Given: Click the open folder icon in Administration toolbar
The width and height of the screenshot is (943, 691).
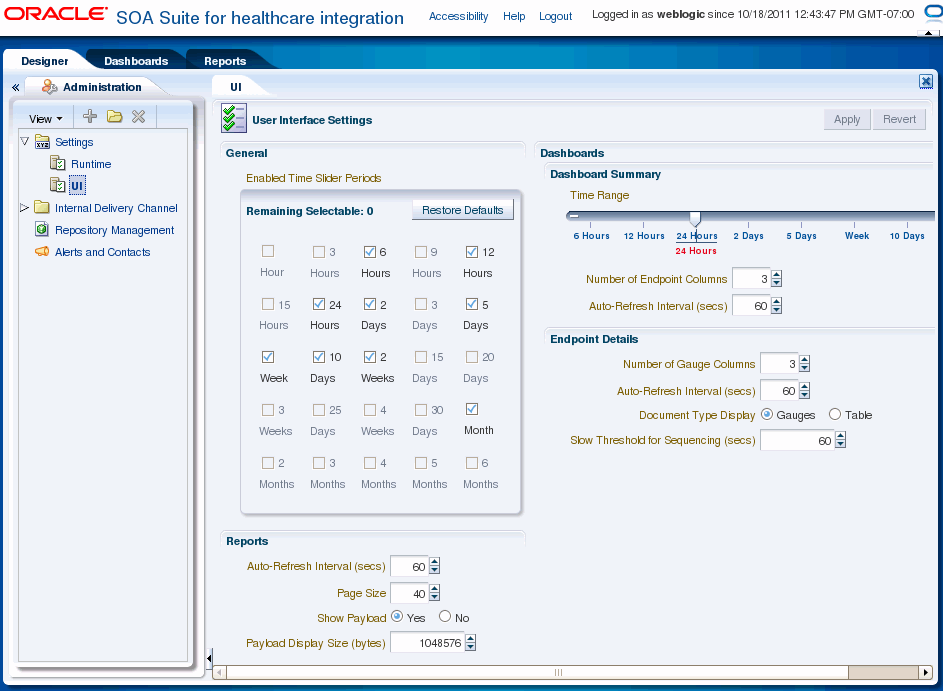Looking at the screenshot, I should 114,117.
